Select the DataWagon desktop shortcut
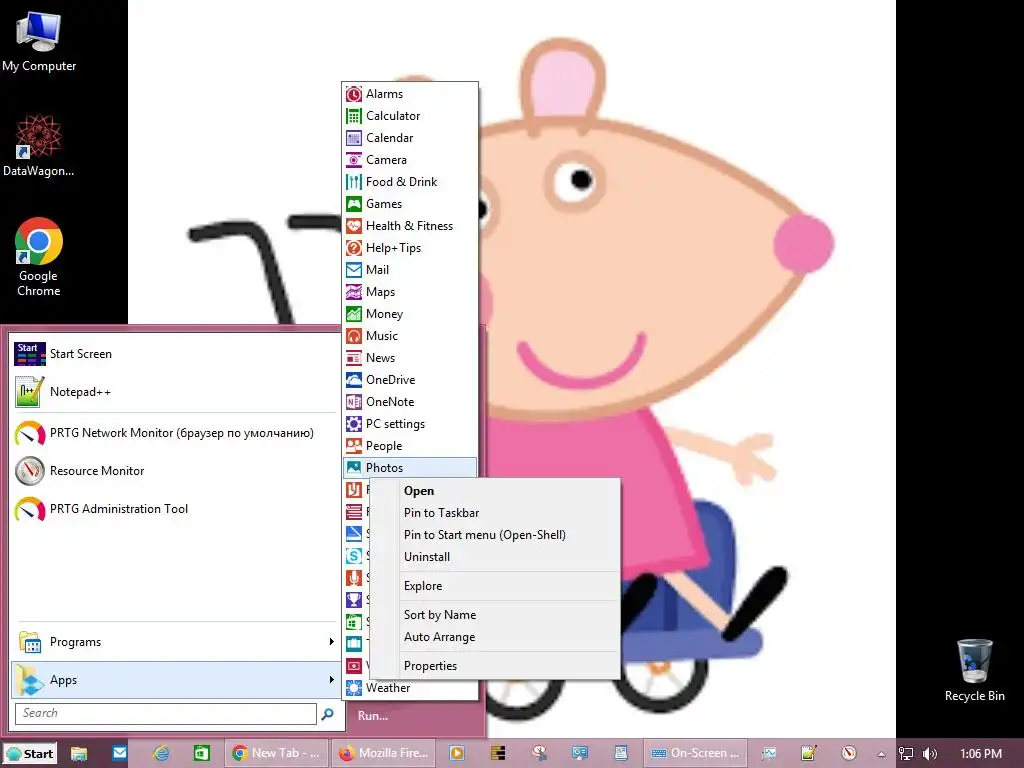 click(39, 145)
